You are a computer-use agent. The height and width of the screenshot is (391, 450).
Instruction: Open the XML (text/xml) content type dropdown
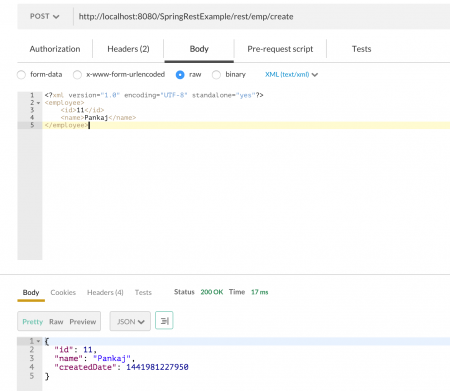coord(291,75)
